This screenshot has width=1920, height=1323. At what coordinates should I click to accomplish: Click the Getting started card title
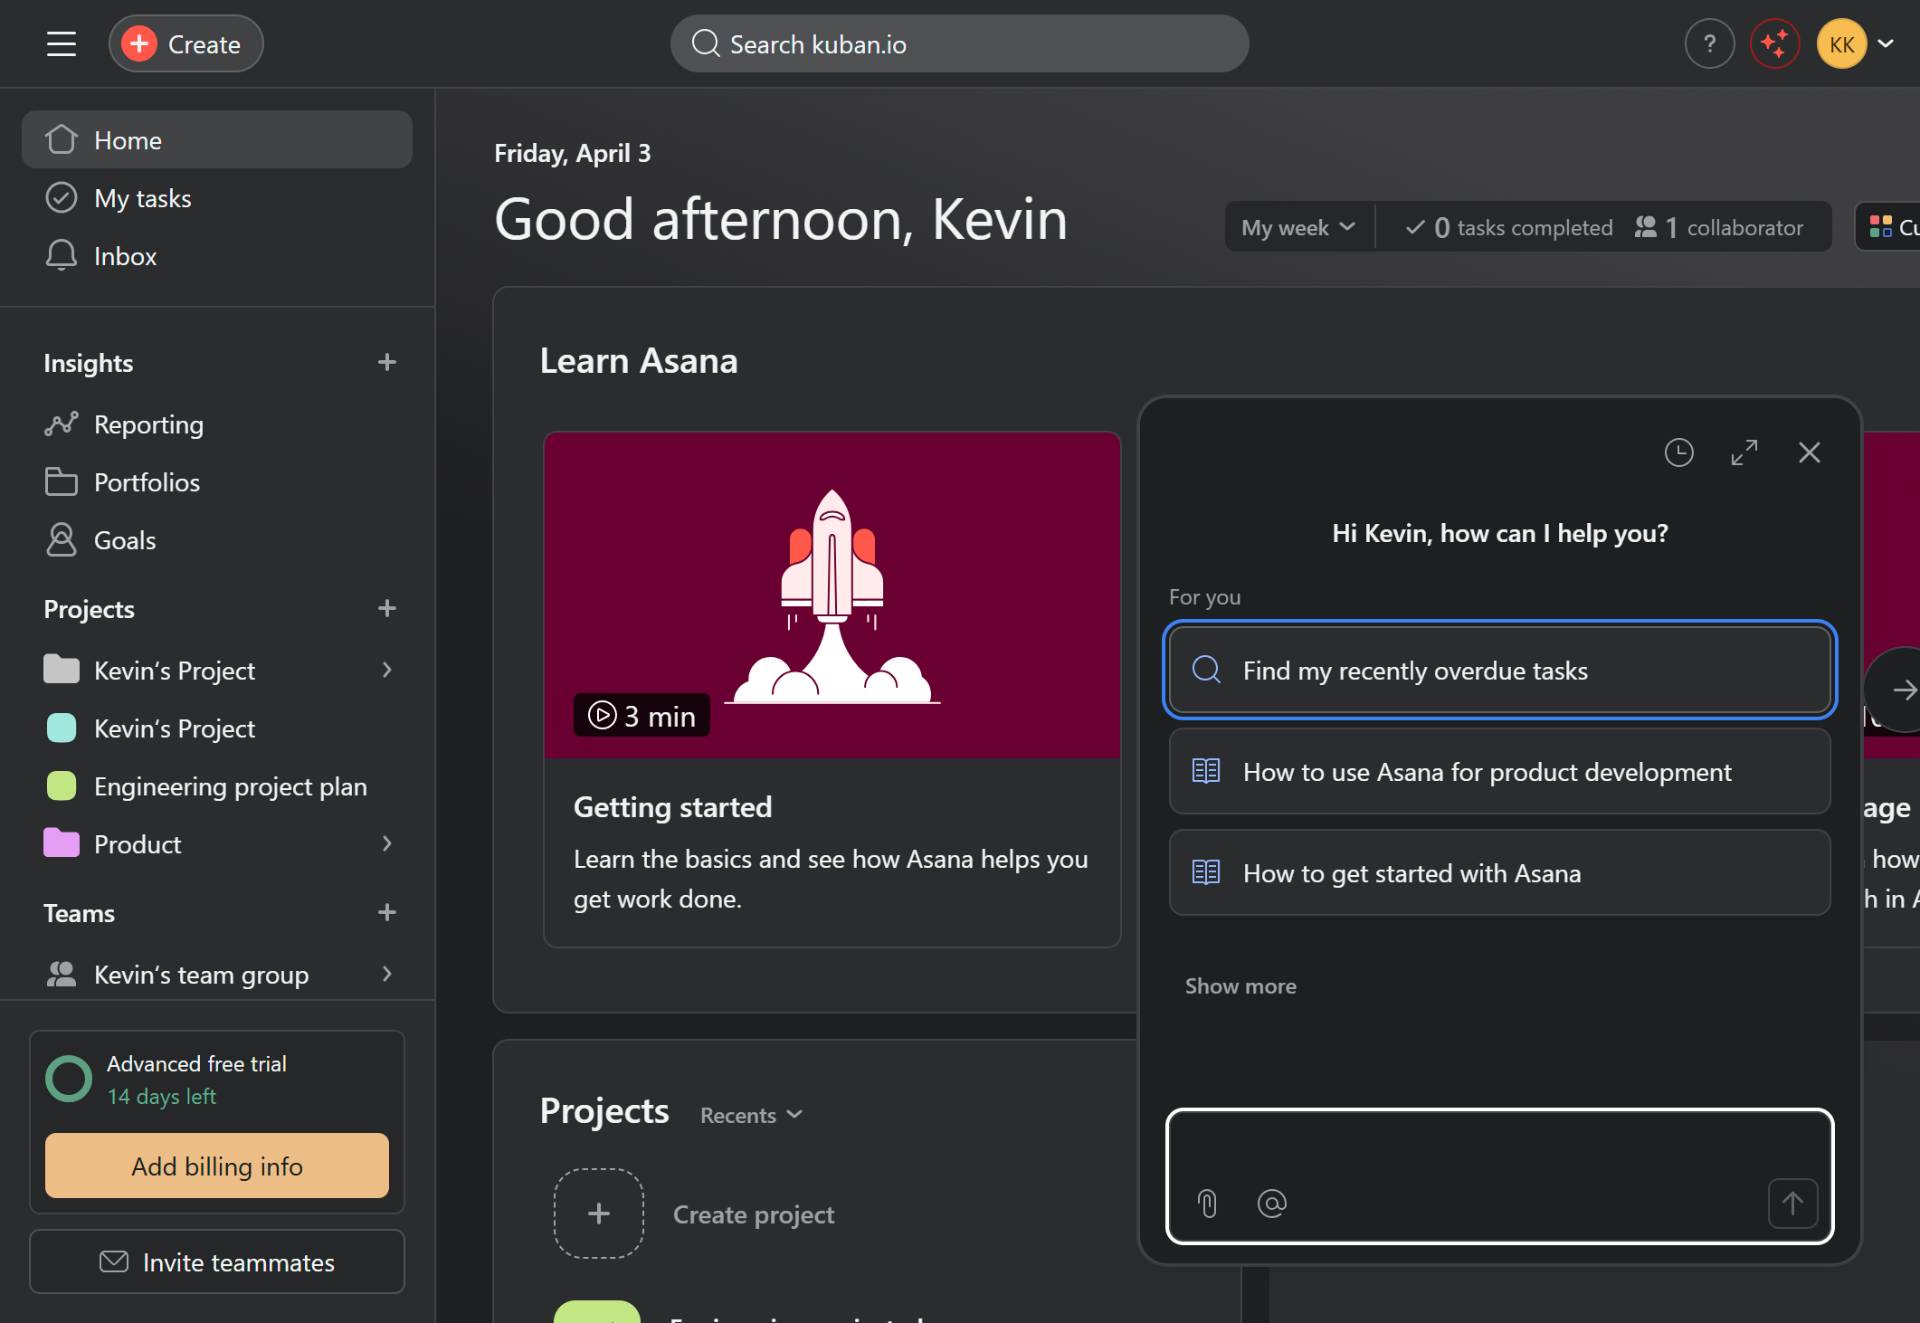(672, 807)
